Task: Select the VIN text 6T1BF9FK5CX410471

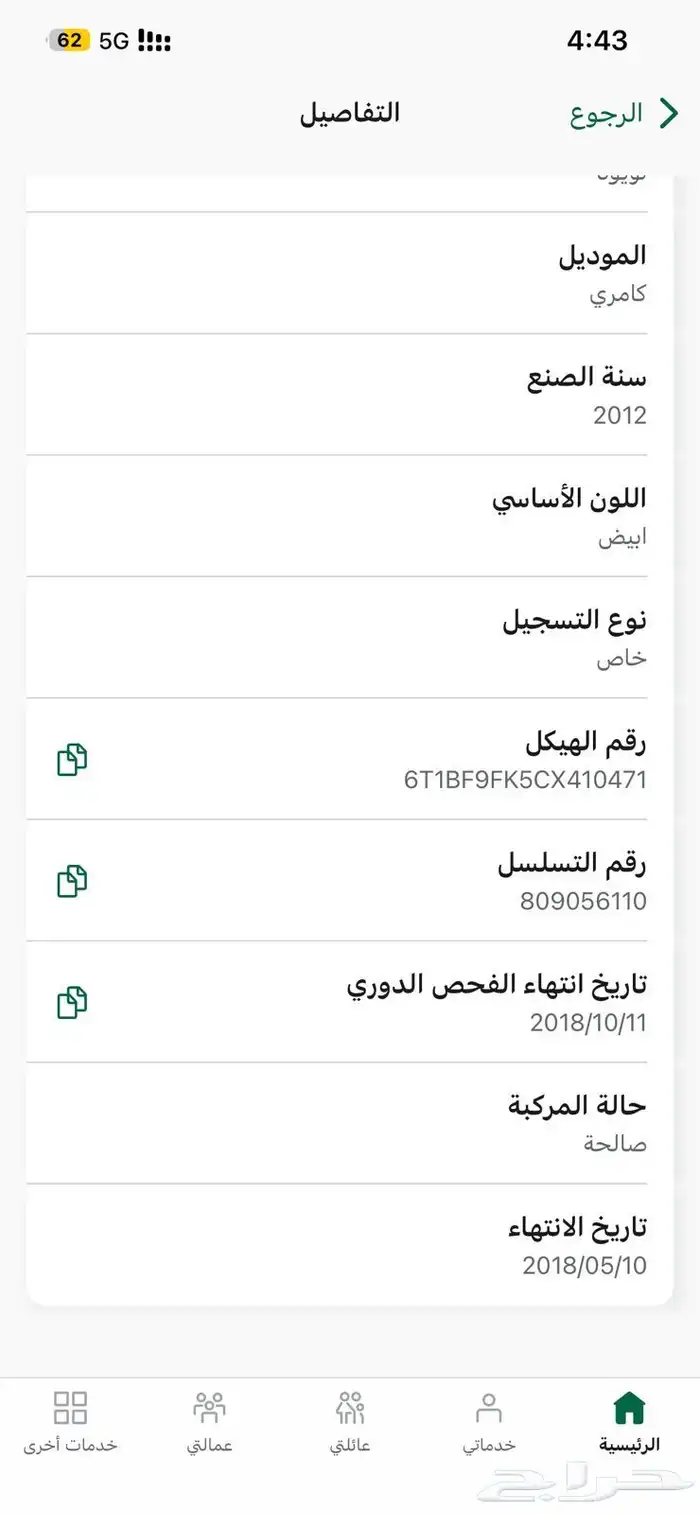Action: (525, 780)
